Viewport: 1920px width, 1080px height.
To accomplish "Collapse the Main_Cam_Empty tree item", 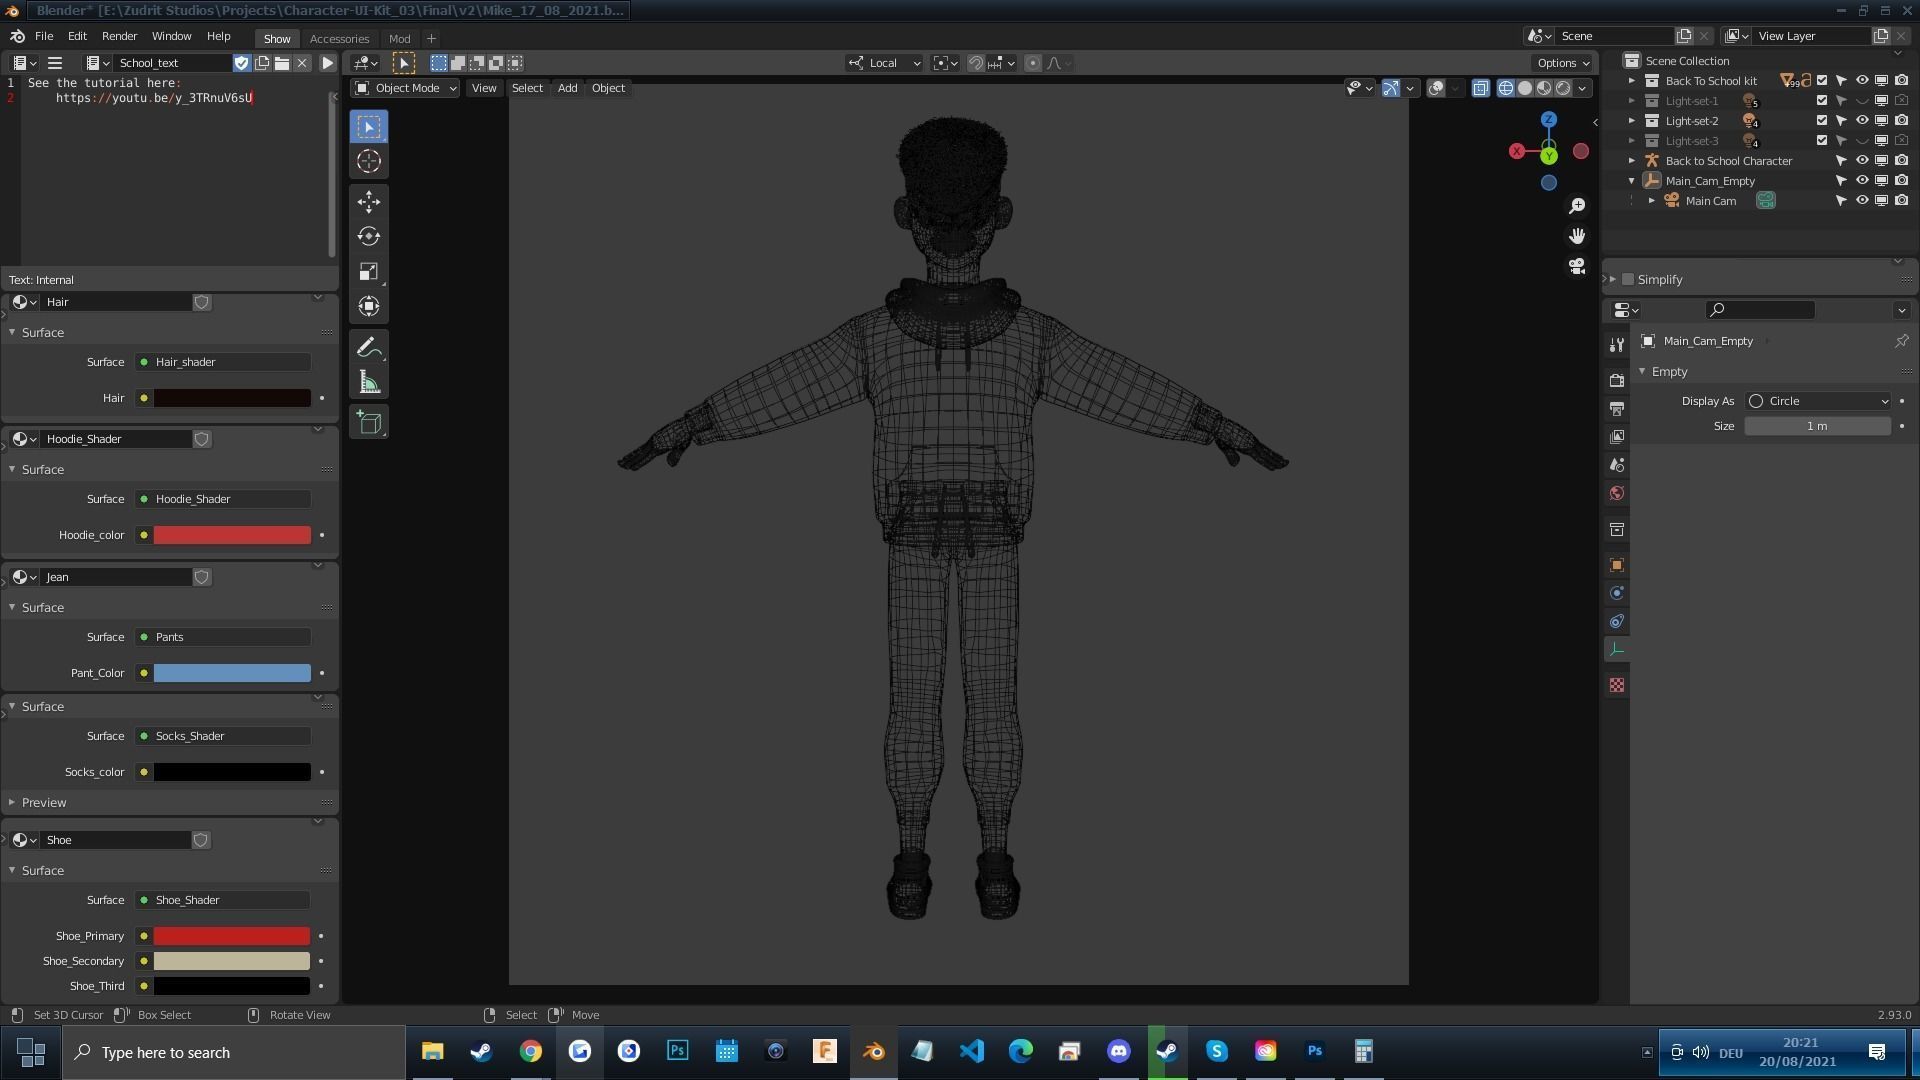I will point(1632,181).
